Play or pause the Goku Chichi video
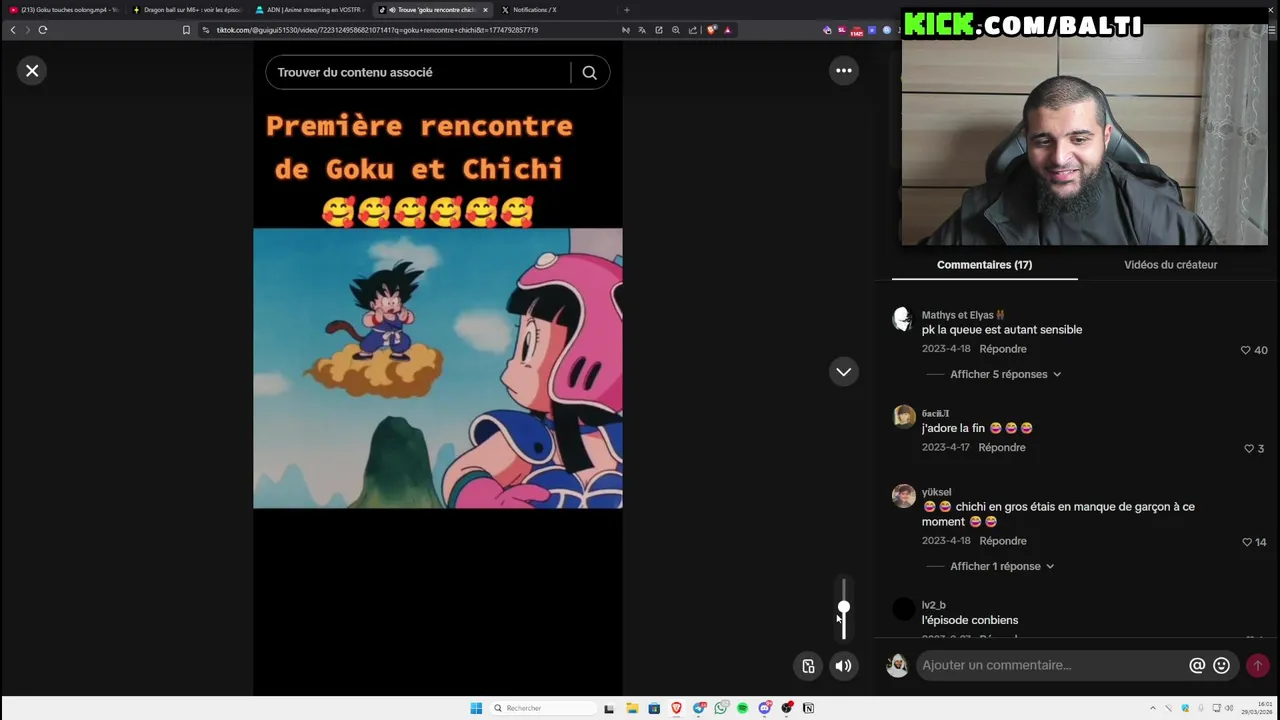This screenshot has width=1280, height=720. click(437, 368)
